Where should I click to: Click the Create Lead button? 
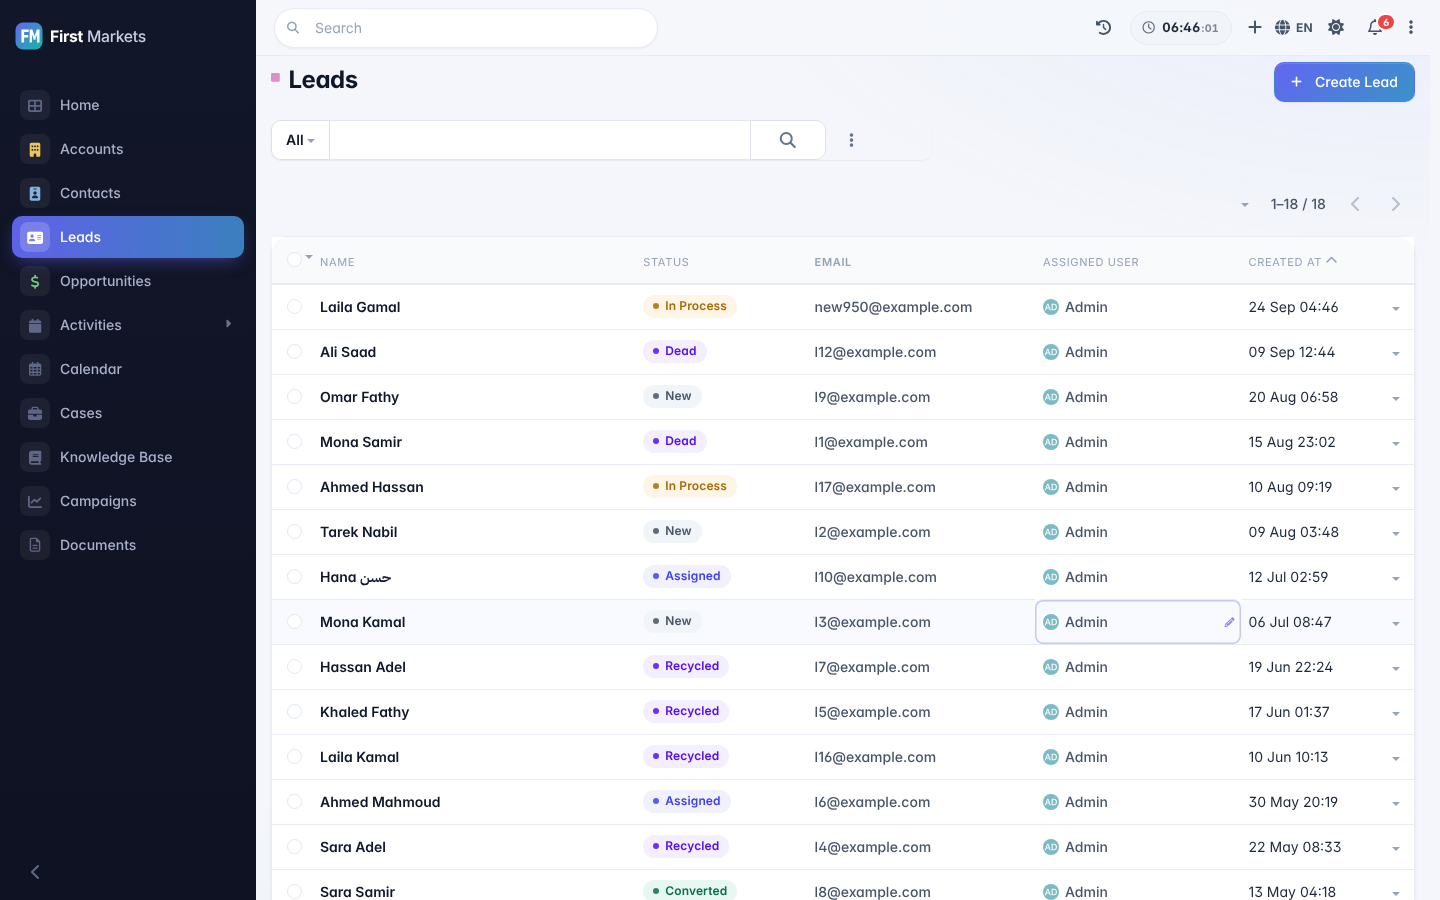click(x=1344, y=82)
